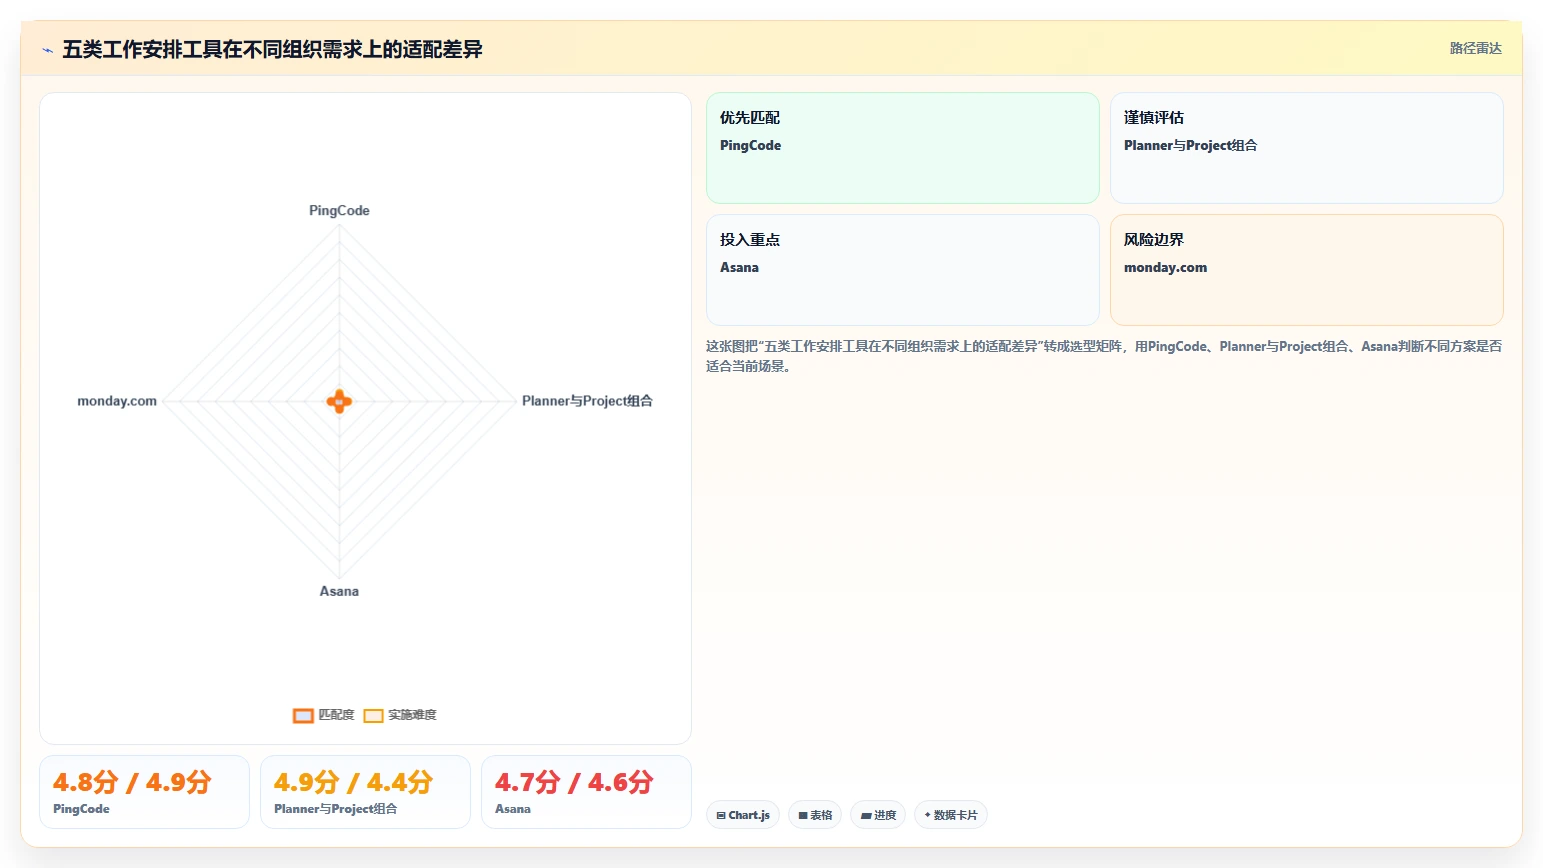The image size is (1543, 868).
Task: Open the 风险边界 monday.com card
Action: pyautogui.click(x=1307, y=270)
